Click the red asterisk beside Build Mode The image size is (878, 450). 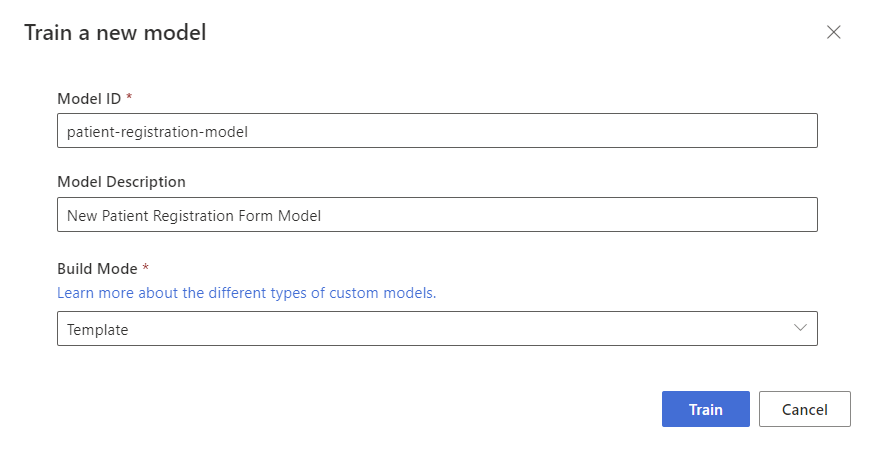pyautogui.click(x=146, y=267)
